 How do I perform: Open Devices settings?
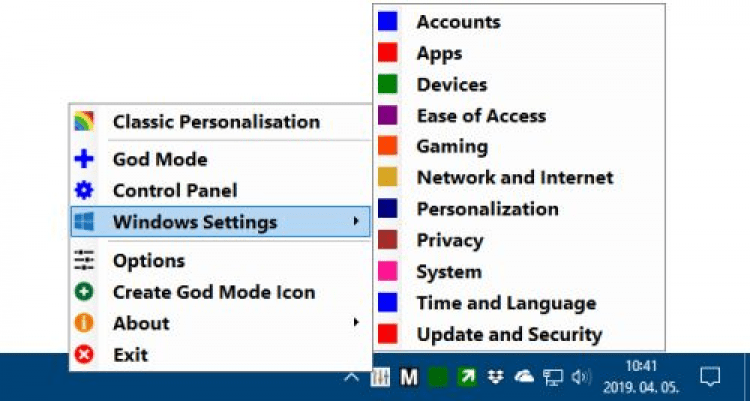pyautogui.click(x=519, y=84)
